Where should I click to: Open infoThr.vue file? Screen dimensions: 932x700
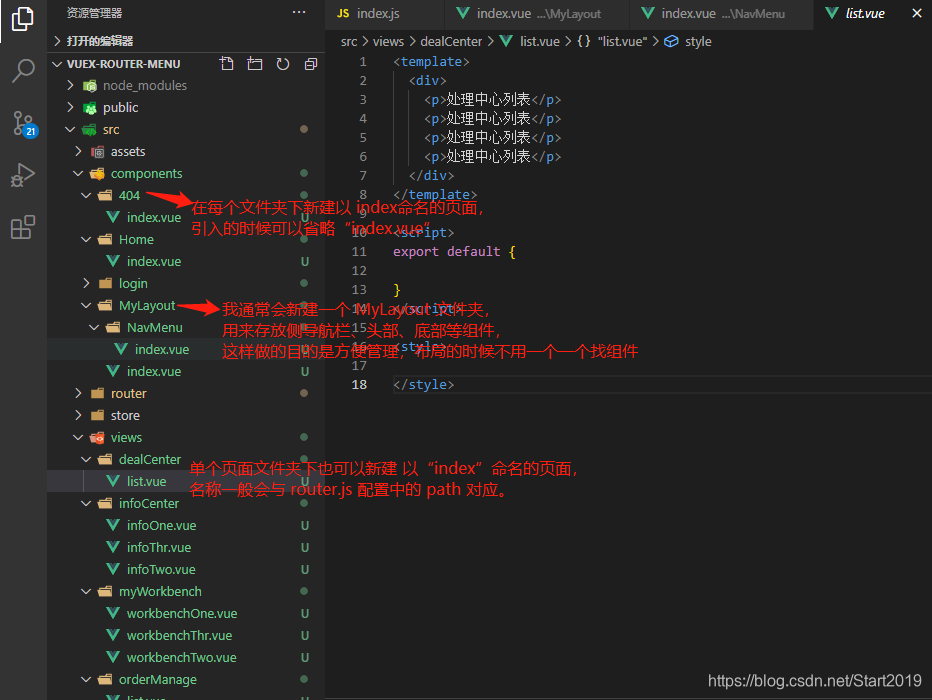point(186,547)
